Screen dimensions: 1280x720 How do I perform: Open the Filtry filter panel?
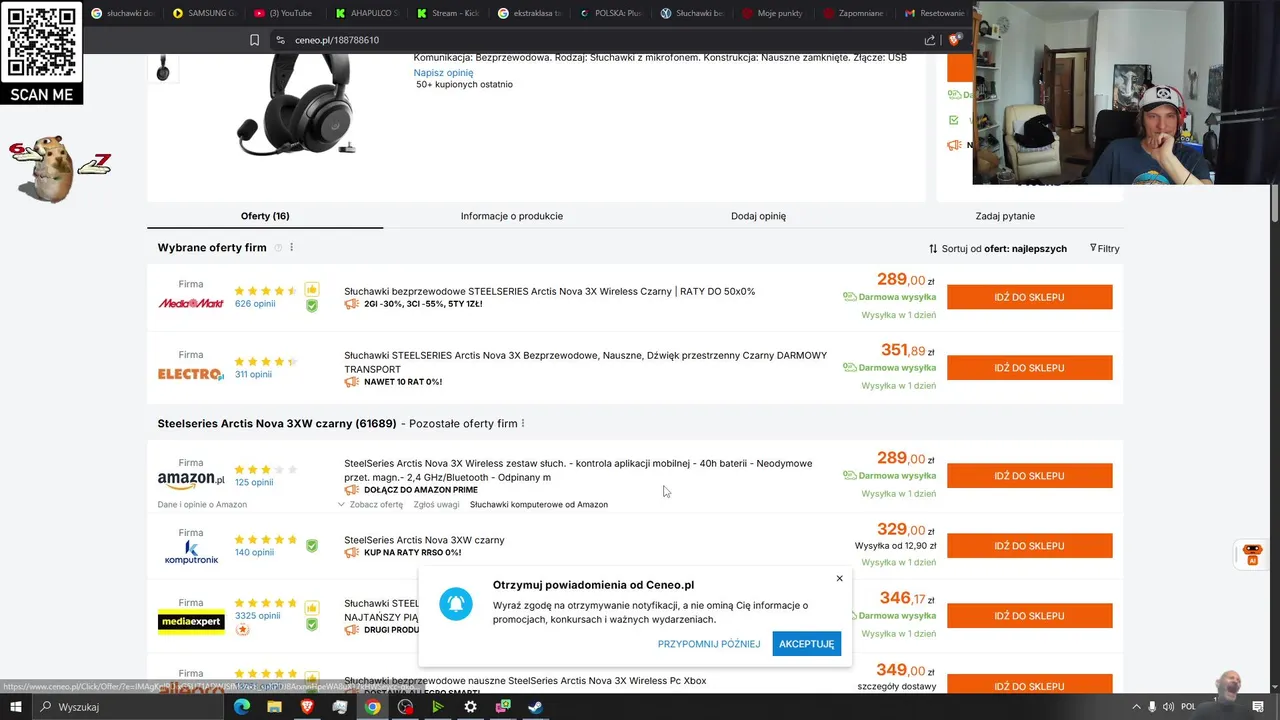coord(1105,248)
